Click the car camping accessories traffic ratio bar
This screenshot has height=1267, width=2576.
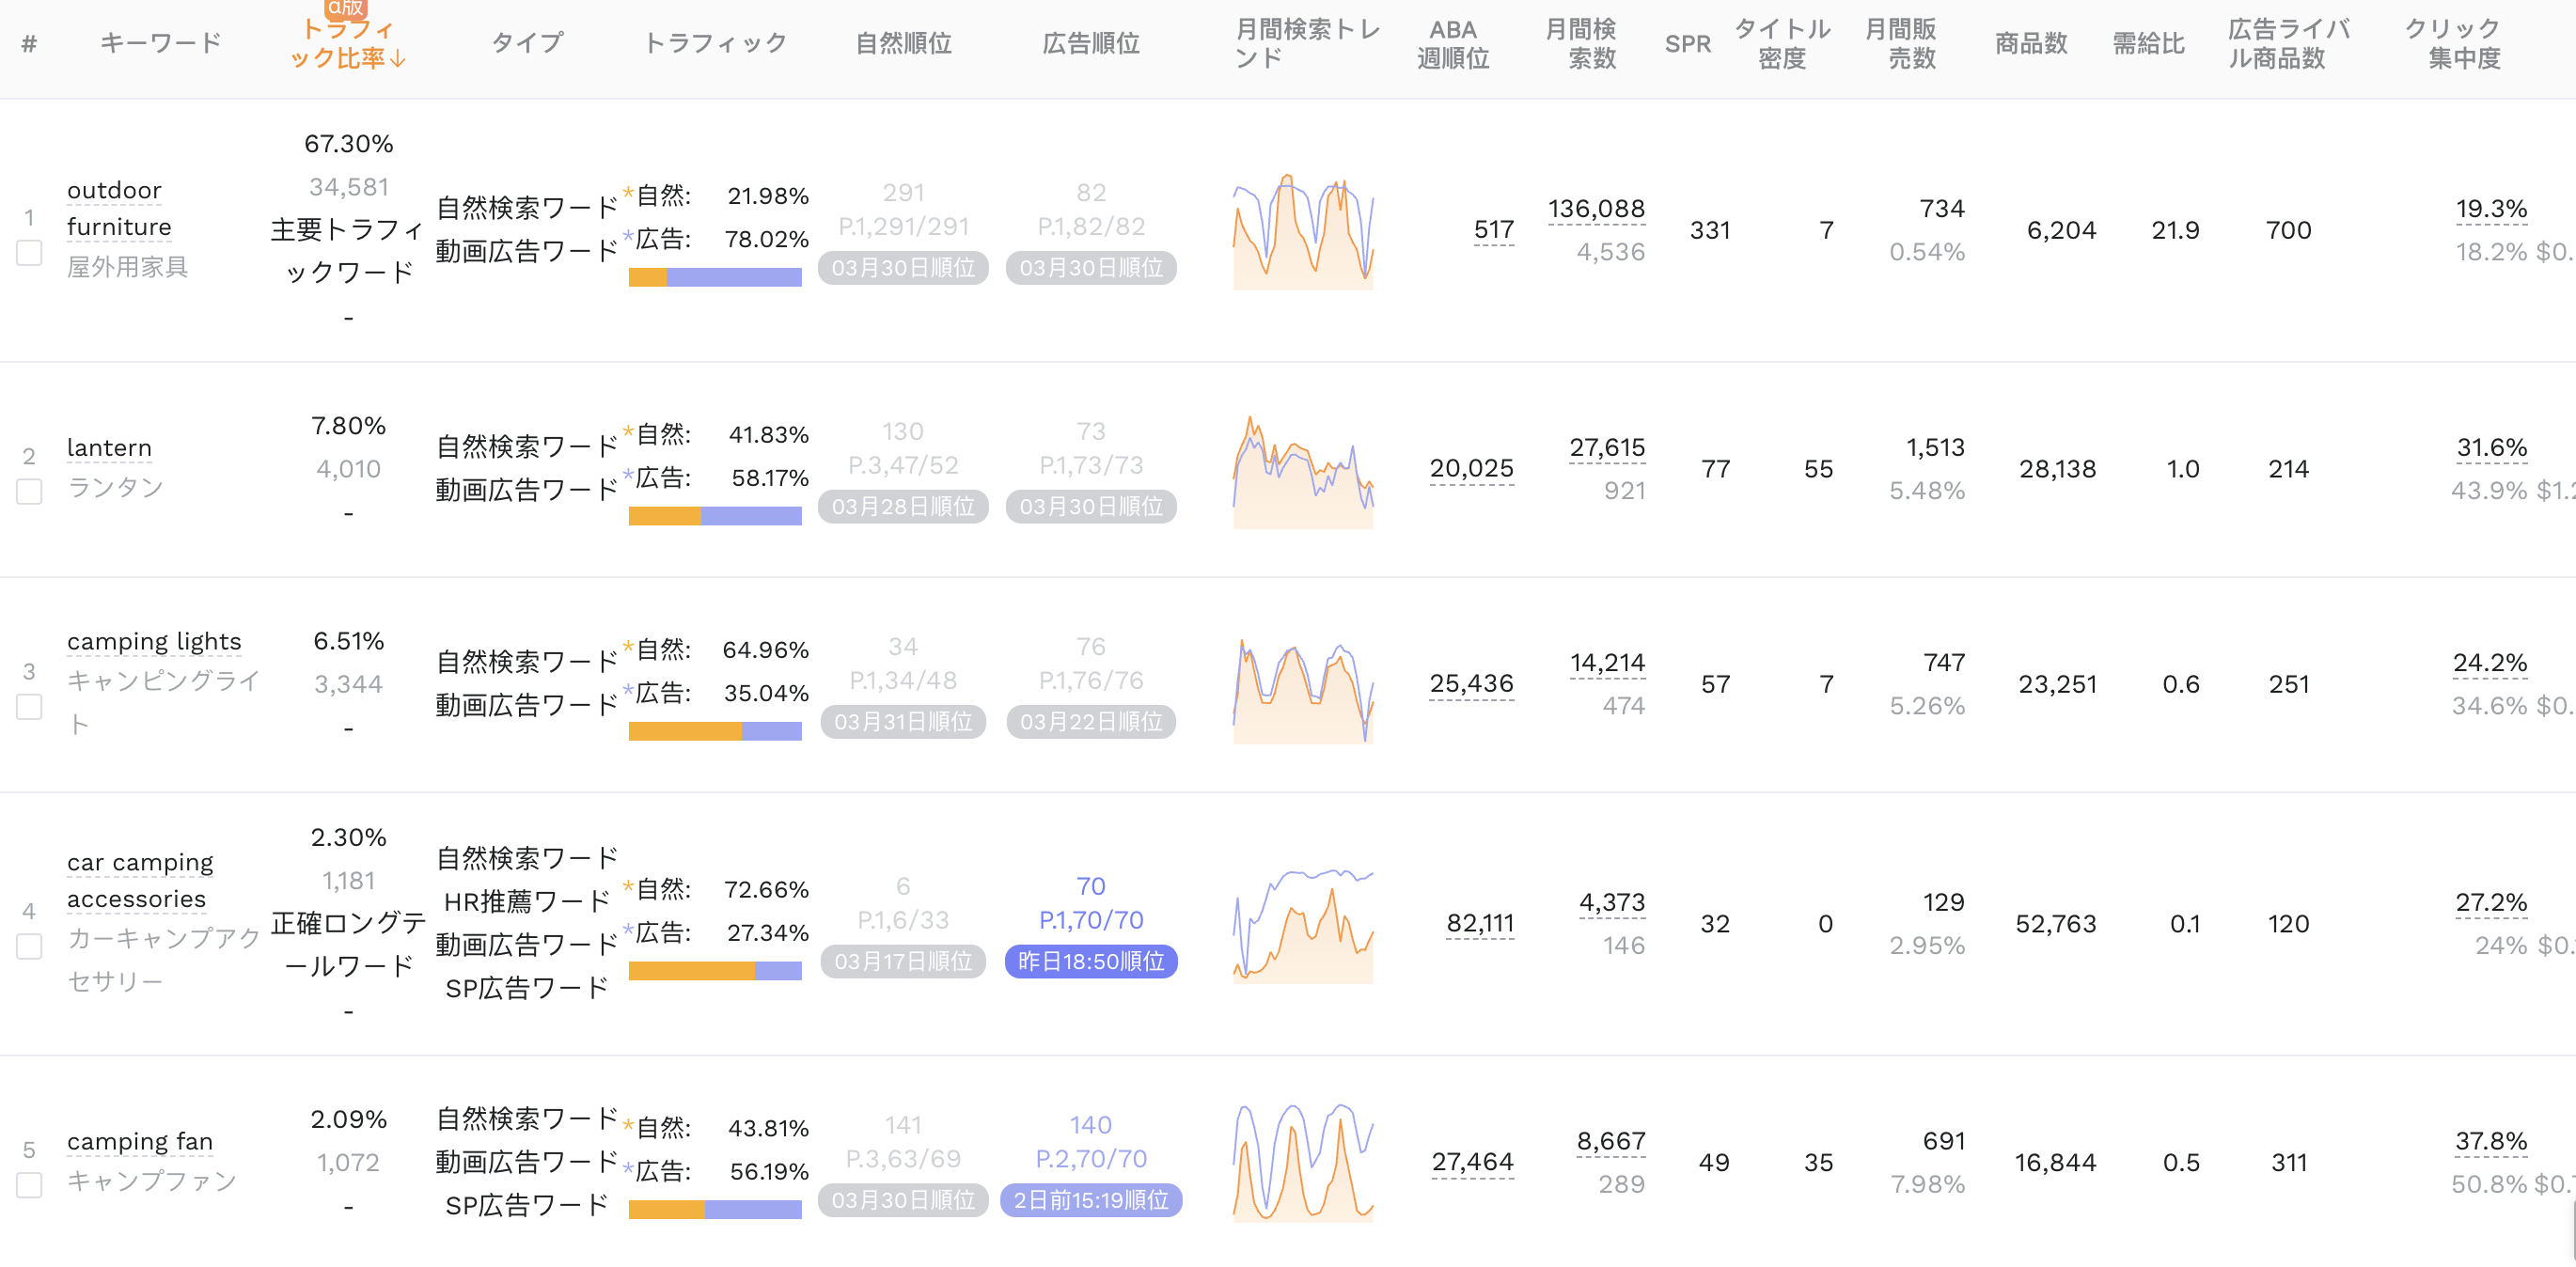pos(715,971)
